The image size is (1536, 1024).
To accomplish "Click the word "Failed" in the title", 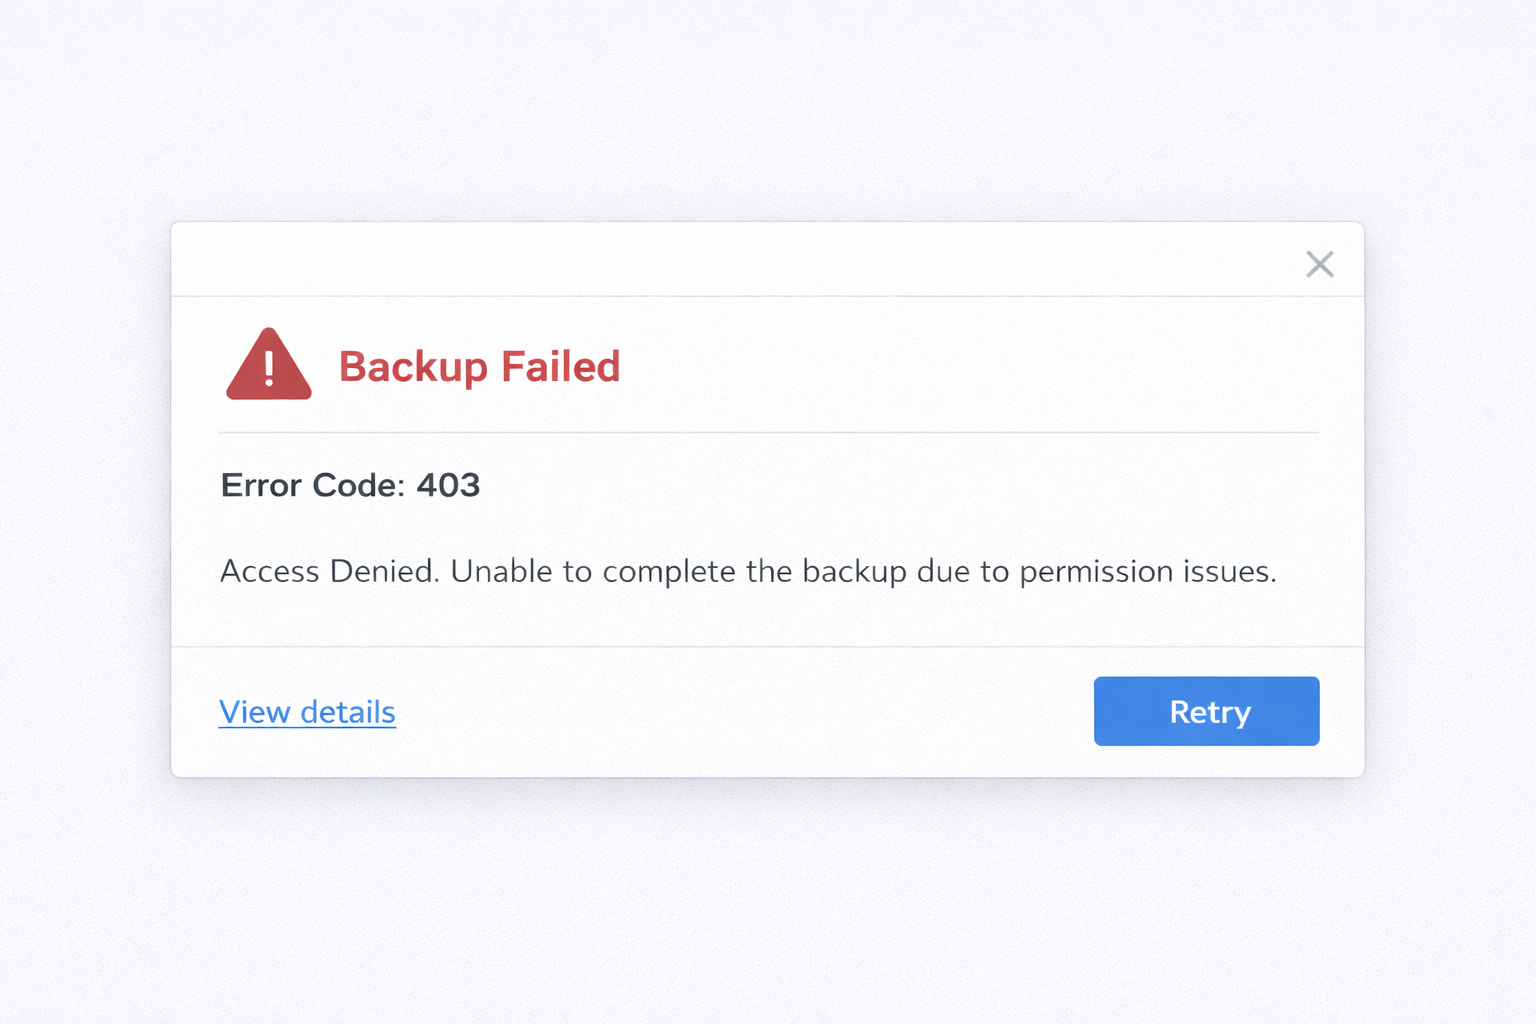I will coord(560,367).
